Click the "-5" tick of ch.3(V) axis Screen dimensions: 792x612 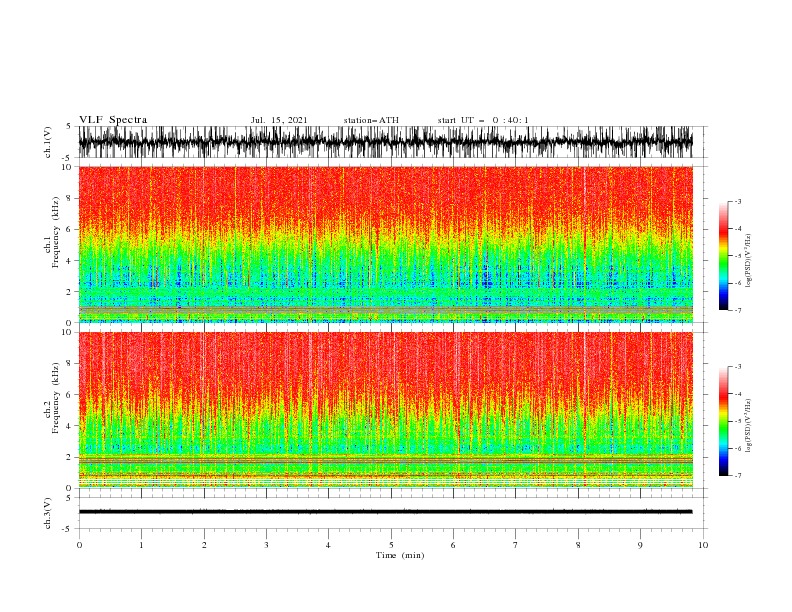(68, 529)
